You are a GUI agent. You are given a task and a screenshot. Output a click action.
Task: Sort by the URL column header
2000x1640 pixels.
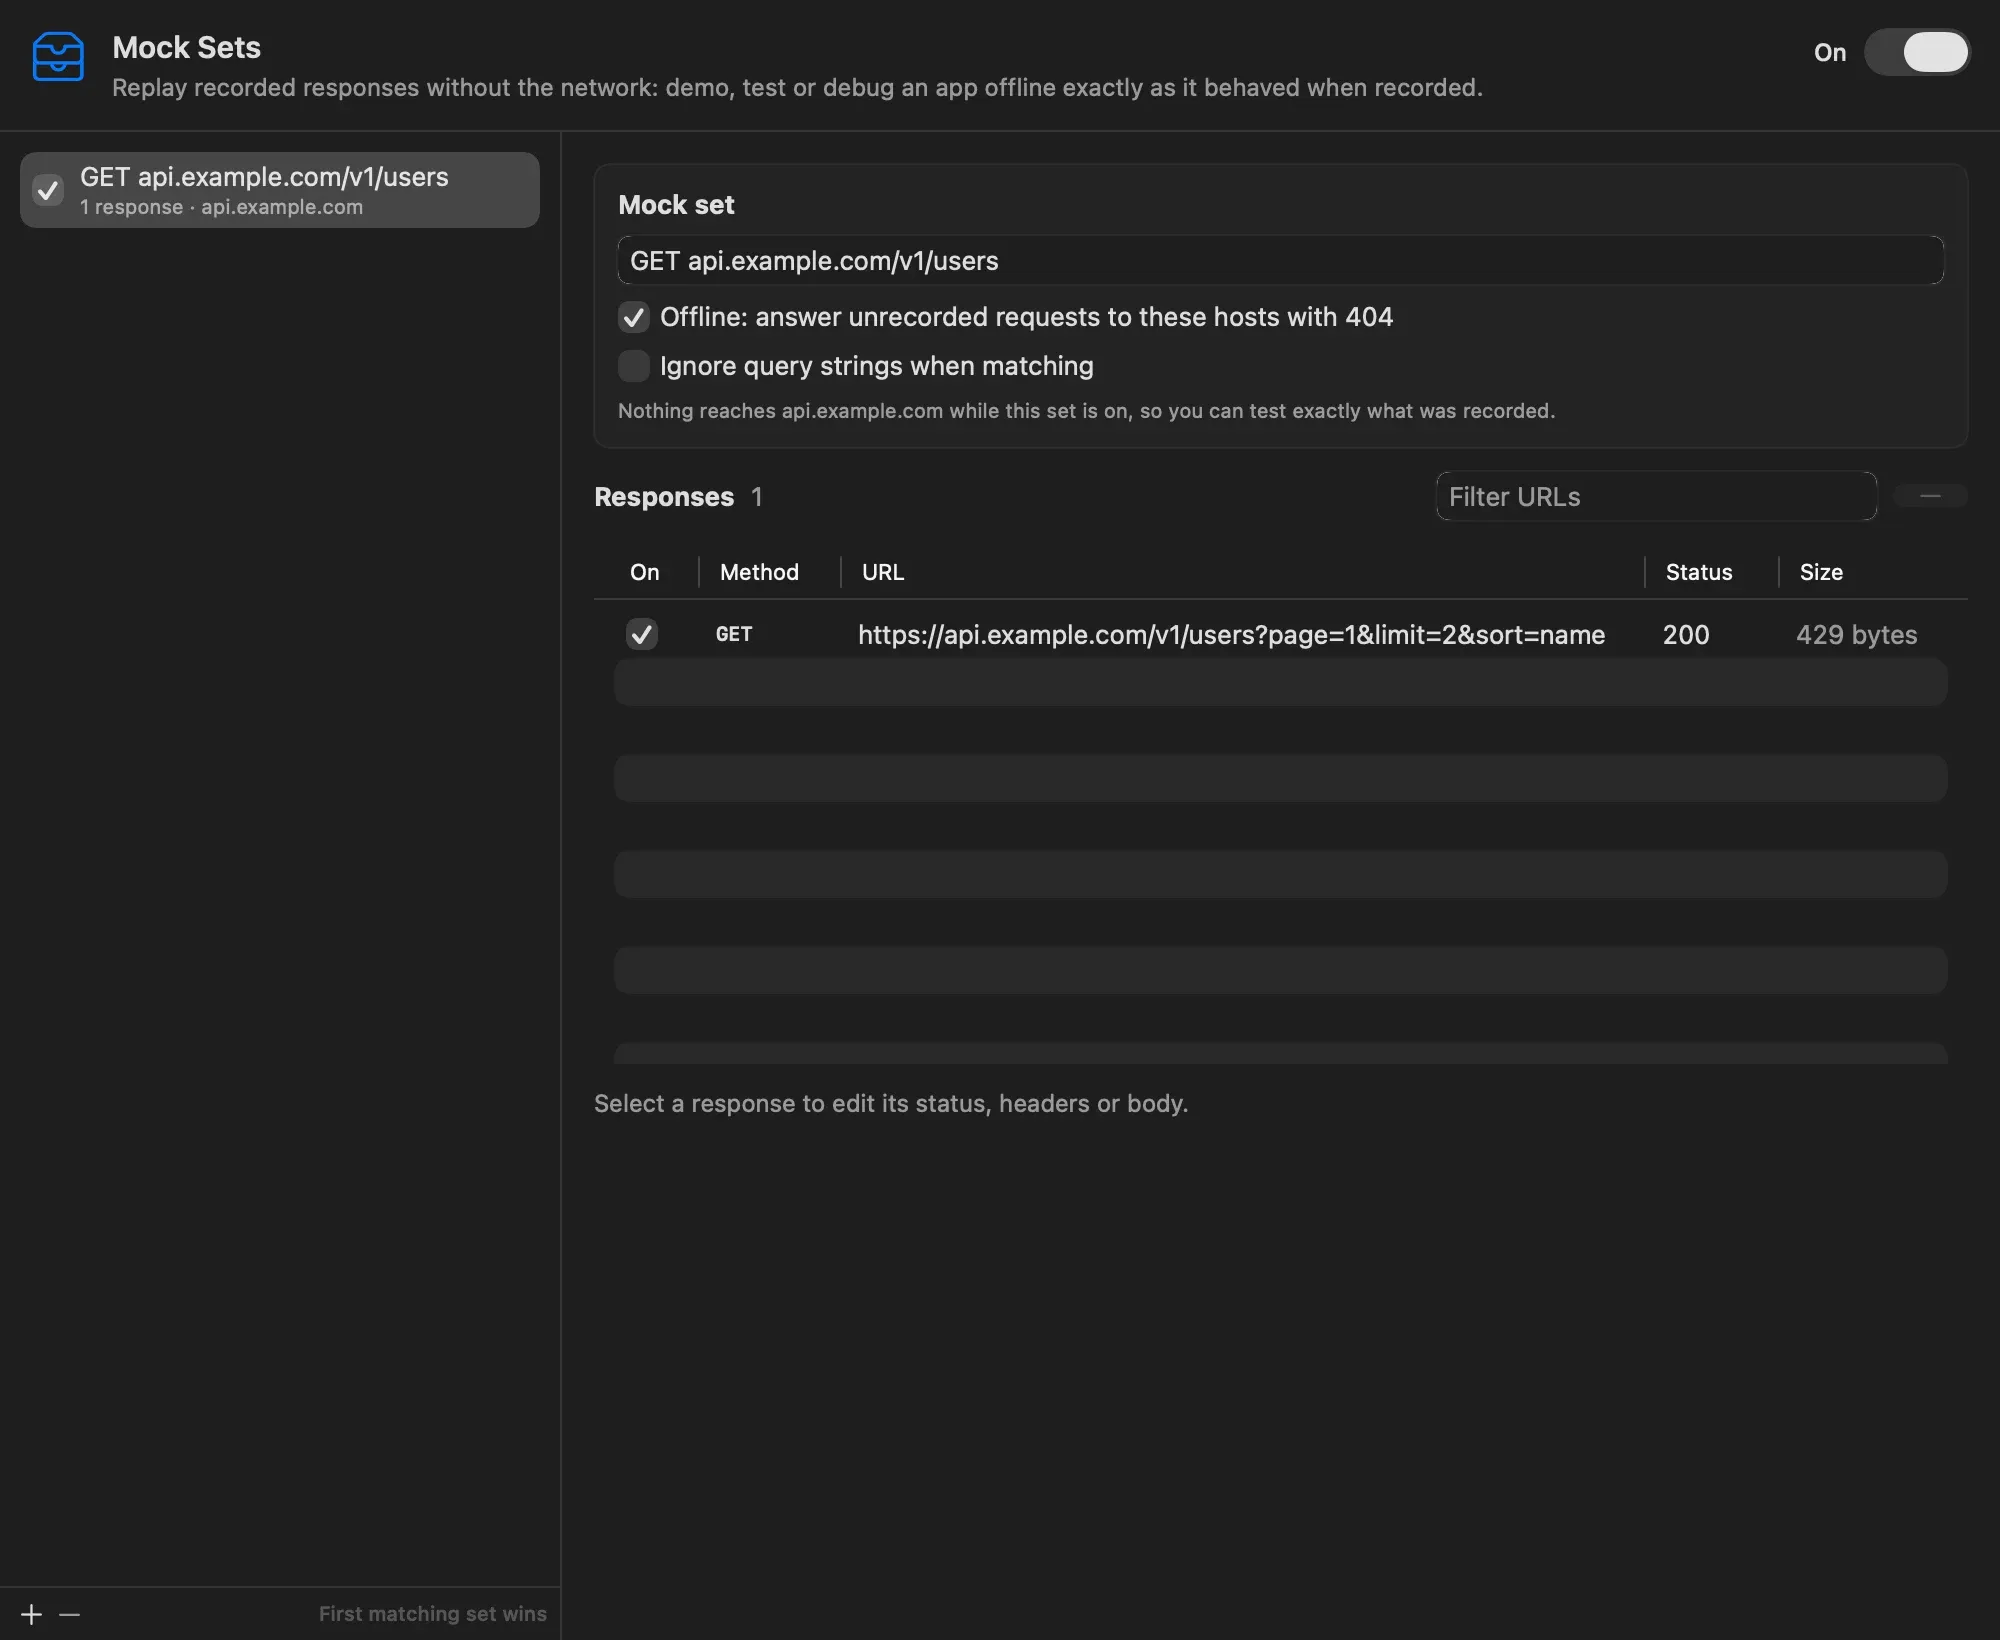click(883, 572)
